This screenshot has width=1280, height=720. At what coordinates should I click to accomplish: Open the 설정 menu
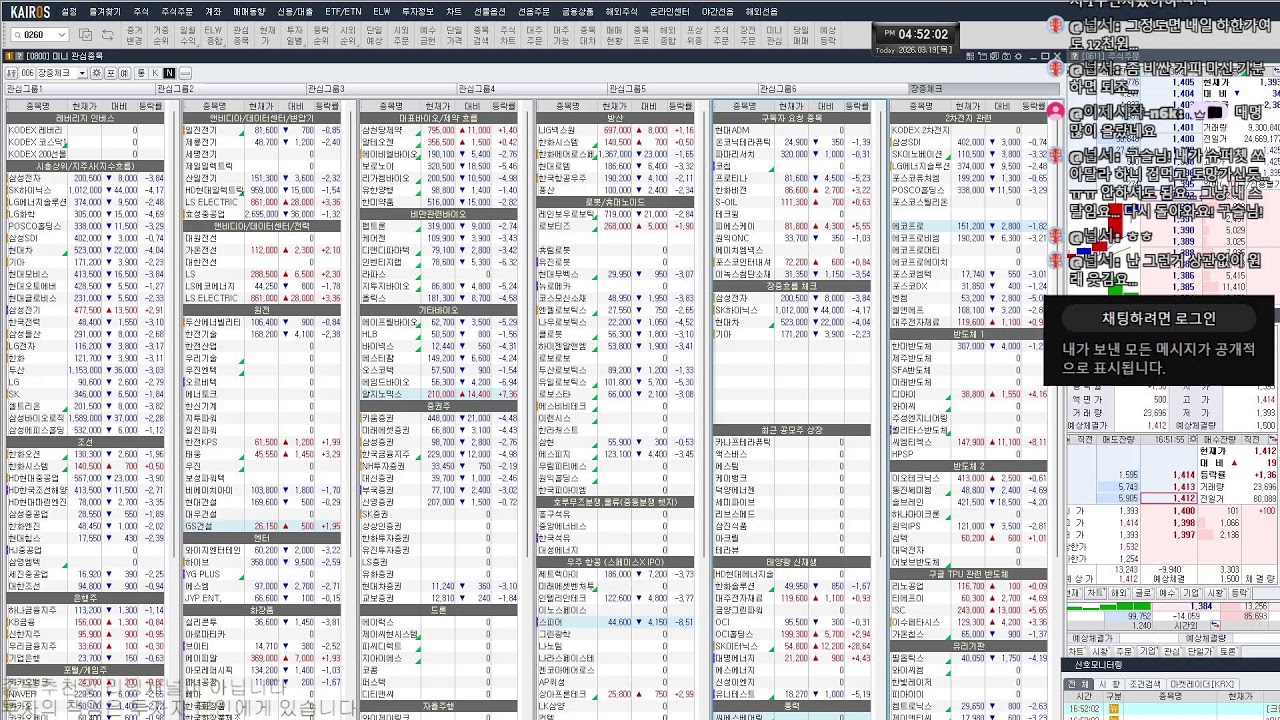tap(69, 11)
